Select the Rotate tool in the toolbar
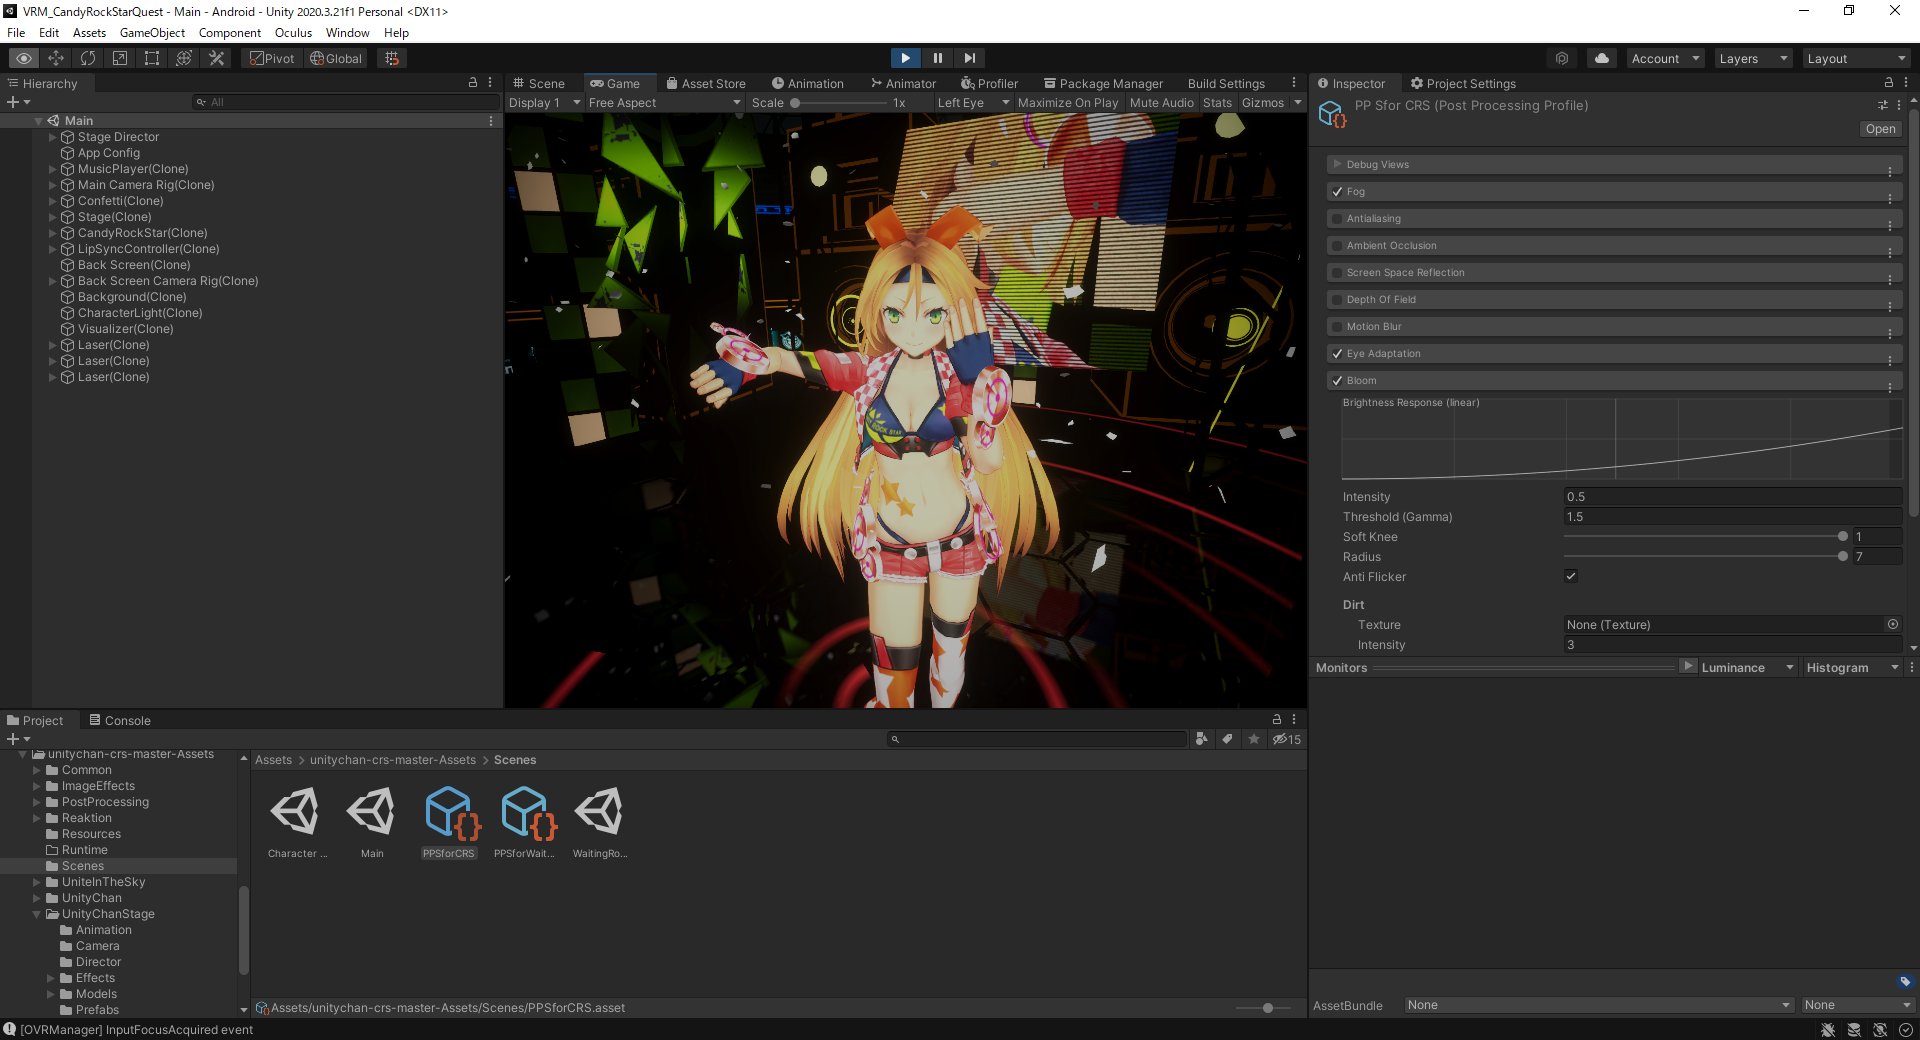This screenshot has width=1920, height=1040. pyautogui.click(x=88, y=58)
